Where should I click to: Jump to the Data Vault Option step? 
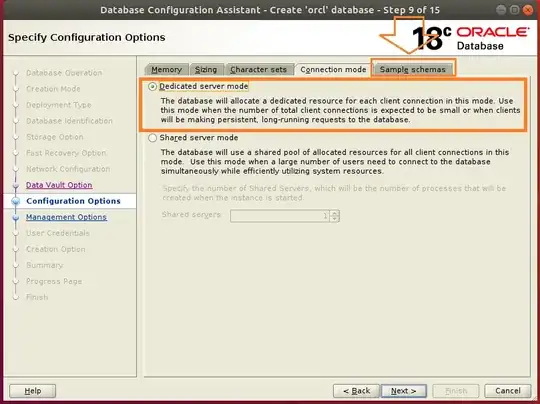59,185
